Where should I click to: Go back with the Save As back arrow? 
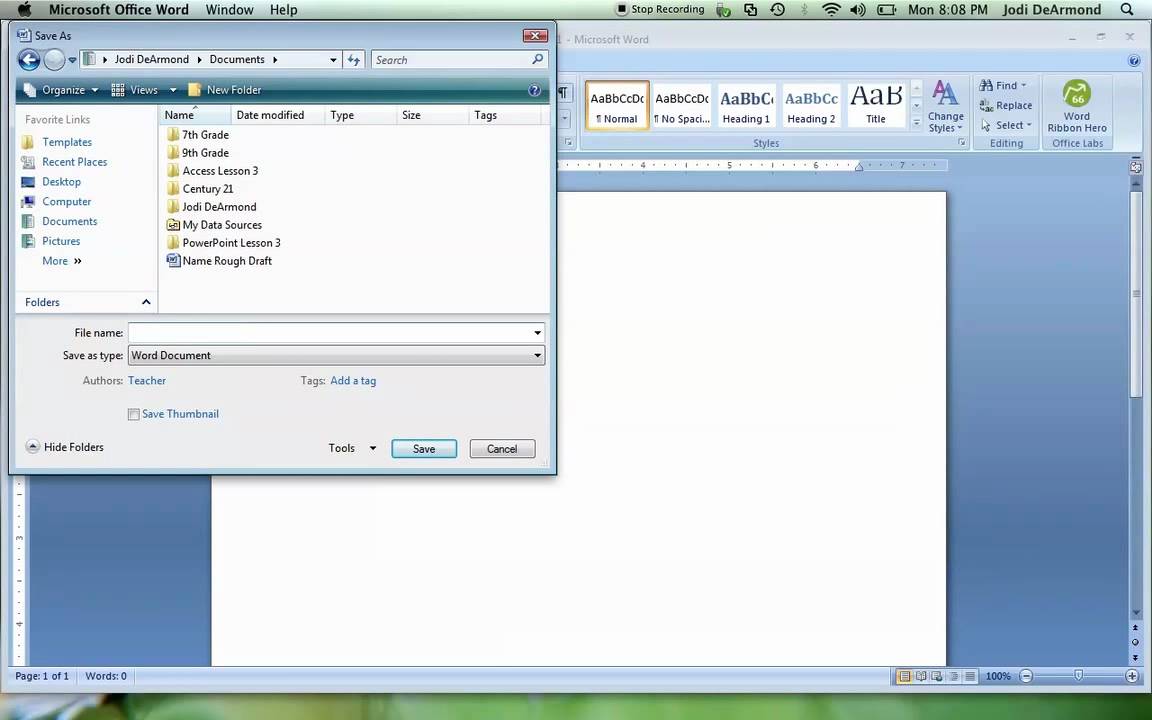coord(29,60)
